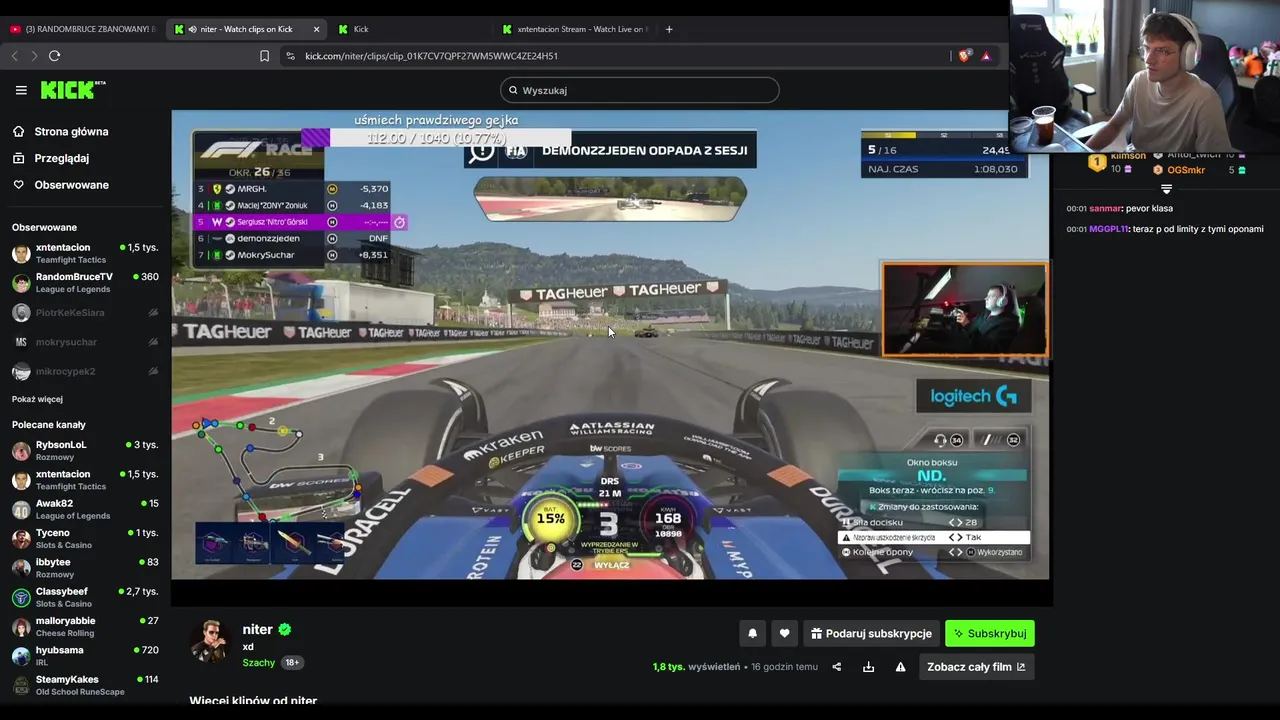Go back in browser history
The image size is (1280, 720).
(x=15, y=56)
